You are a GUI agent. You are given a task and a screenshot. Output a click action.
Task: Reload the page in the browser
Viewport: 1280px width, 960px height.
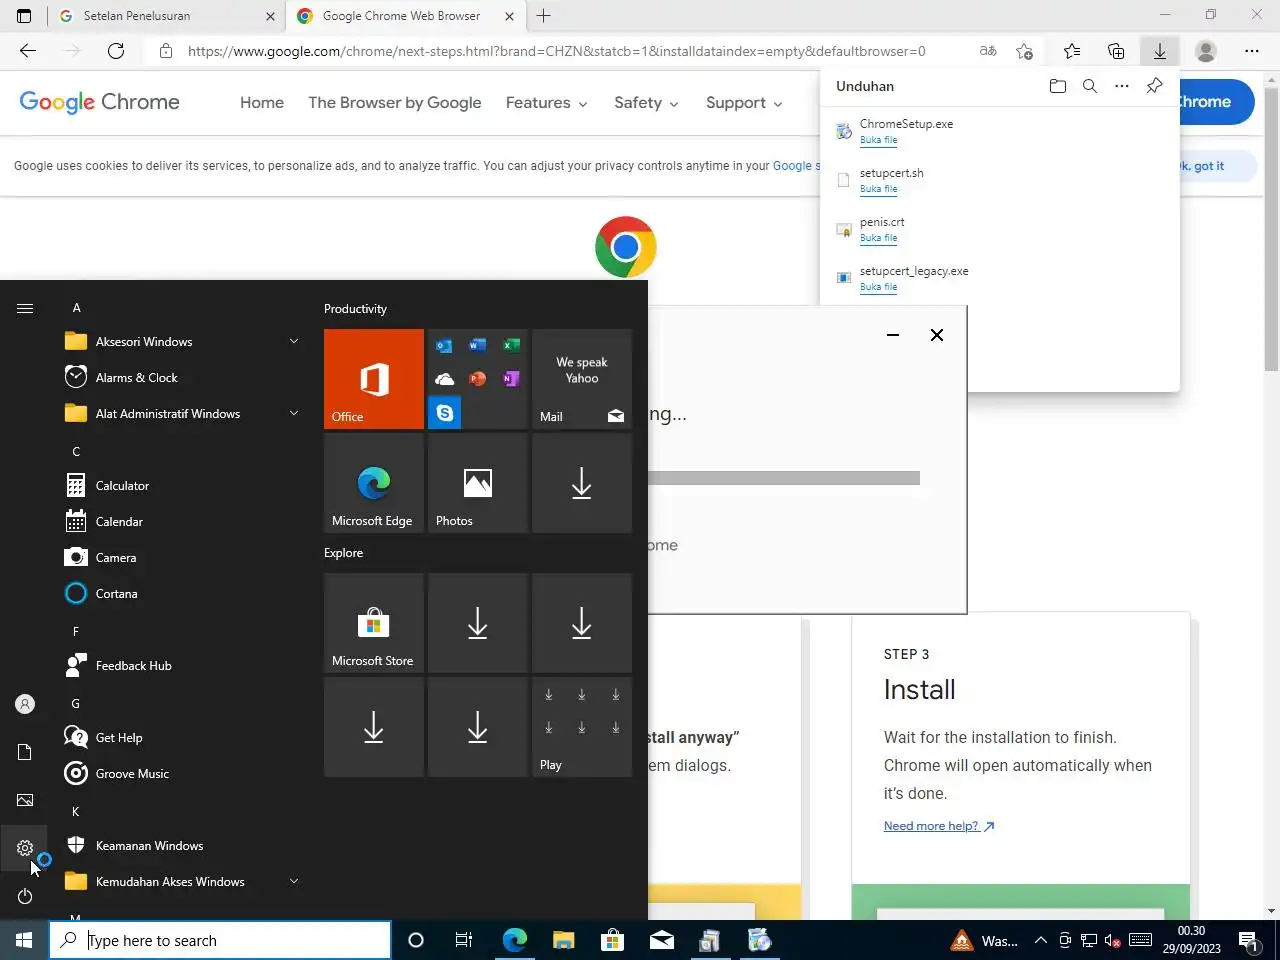pyautogui.click(x=116, y=51)
